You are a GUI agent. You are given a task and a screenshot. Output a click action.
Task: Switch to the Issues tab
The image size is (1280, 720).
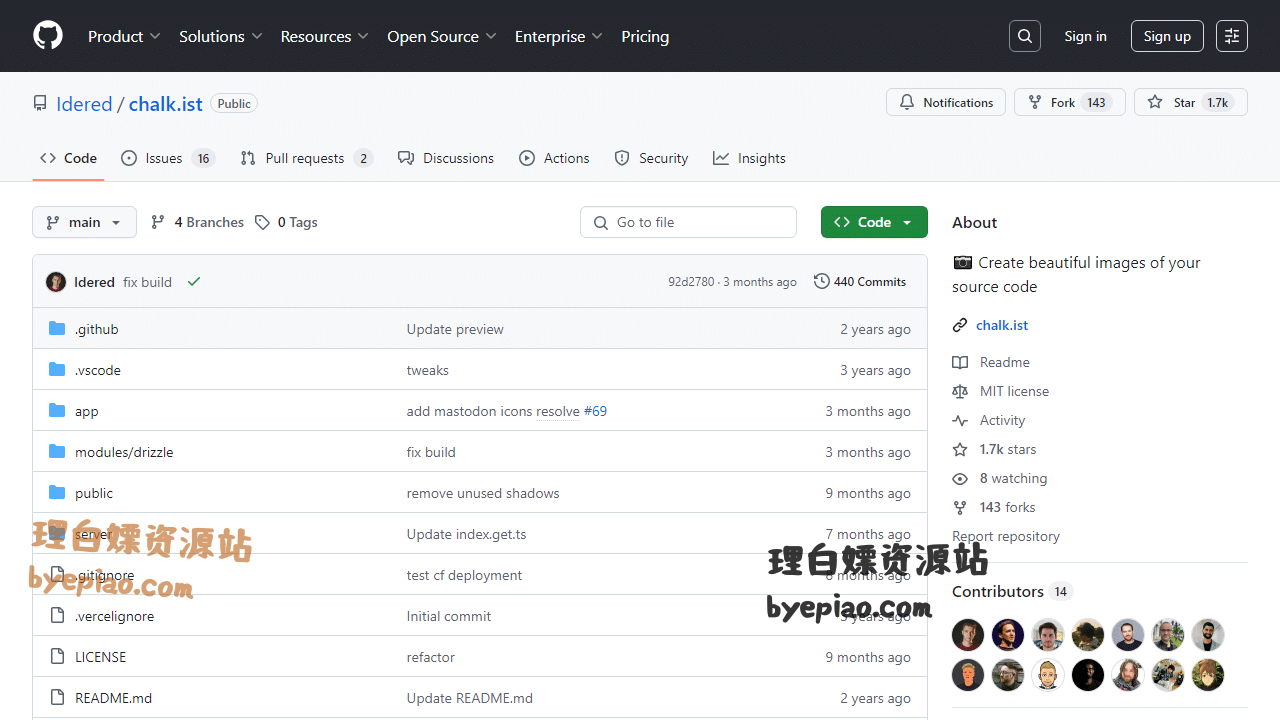[x=168, y=158]
